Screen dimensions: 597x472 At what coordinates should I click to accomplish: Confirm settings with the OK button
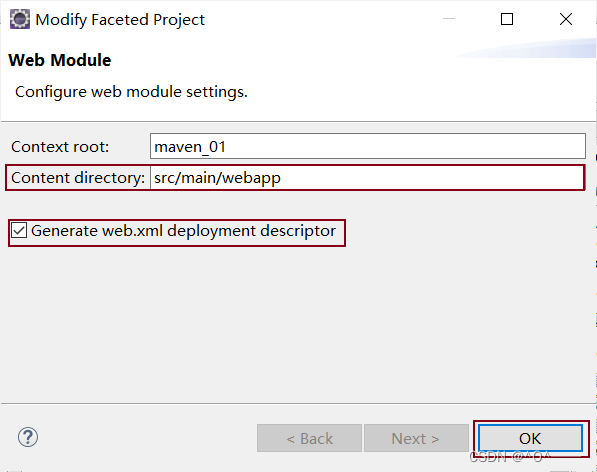click(x=530, y=439)
